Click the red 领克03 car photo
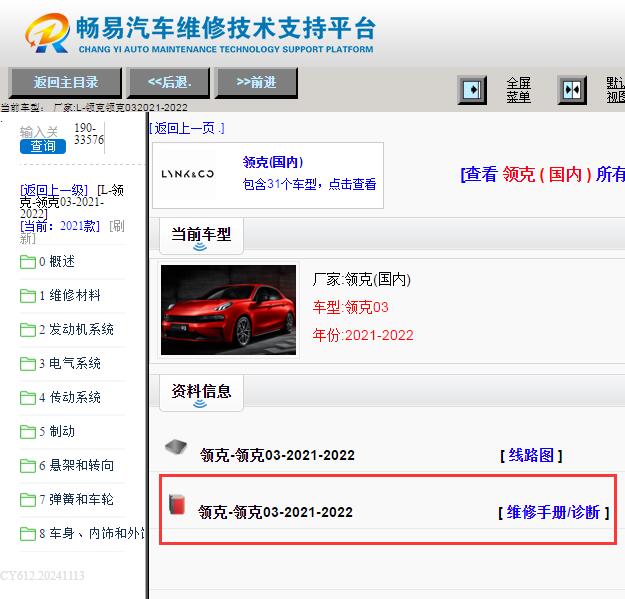 [228, 310]
